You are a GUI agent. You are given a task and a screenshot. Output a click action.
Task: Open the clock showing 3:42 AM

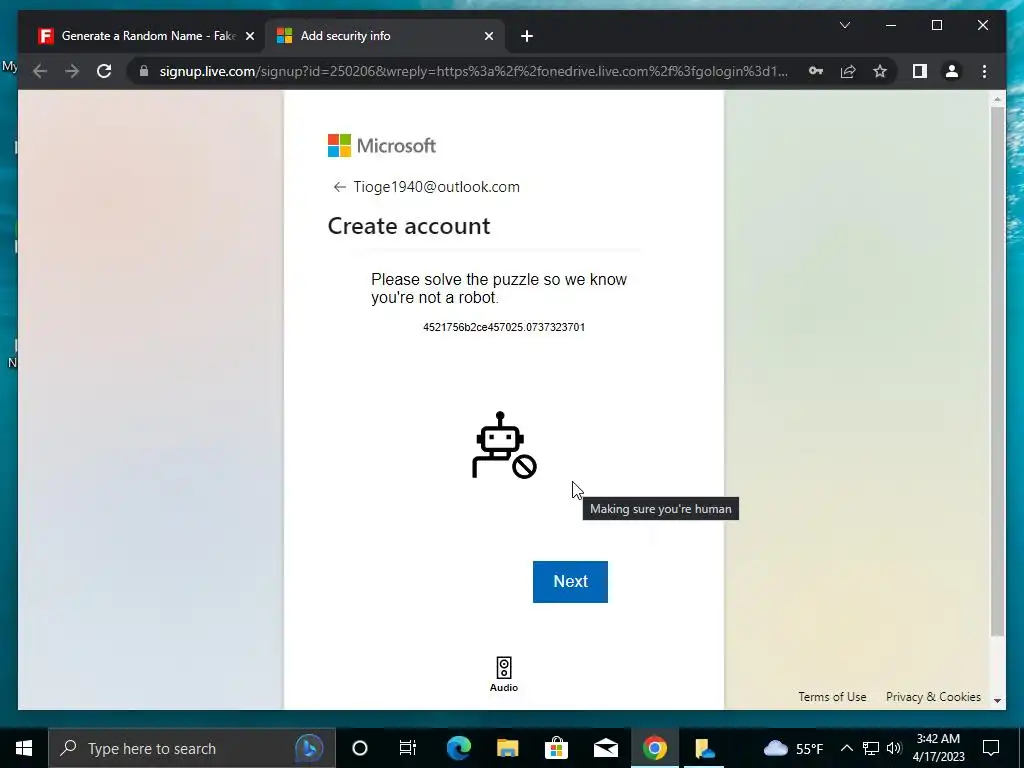[938, 748]
